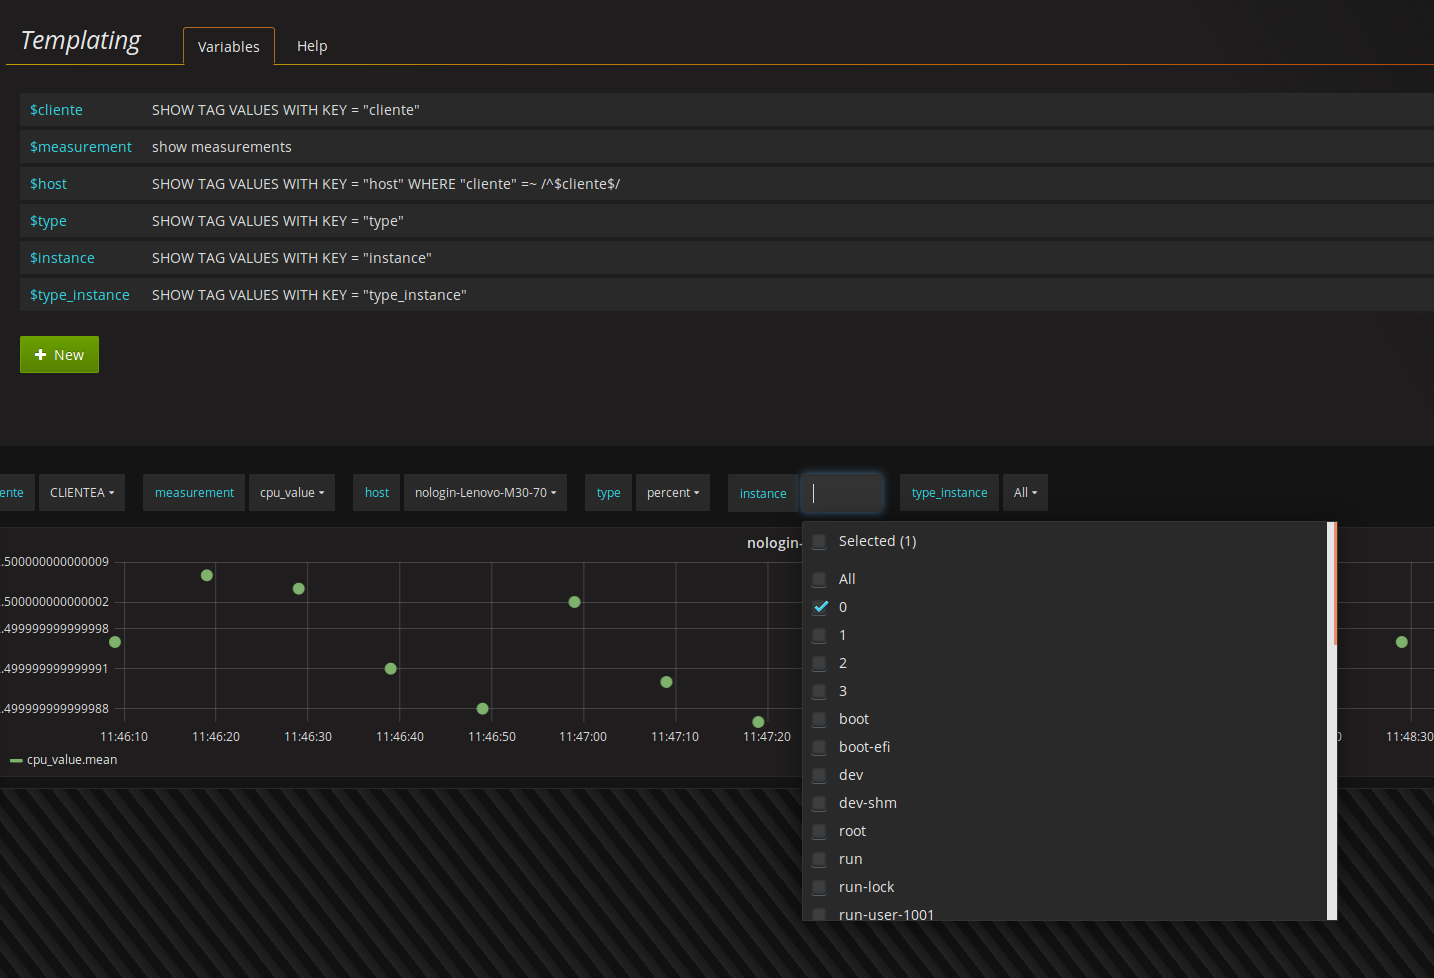The width and height of the screenshot is (1434, 978).
Task: Open the percent type dropdown
Action: click(672, 493)
